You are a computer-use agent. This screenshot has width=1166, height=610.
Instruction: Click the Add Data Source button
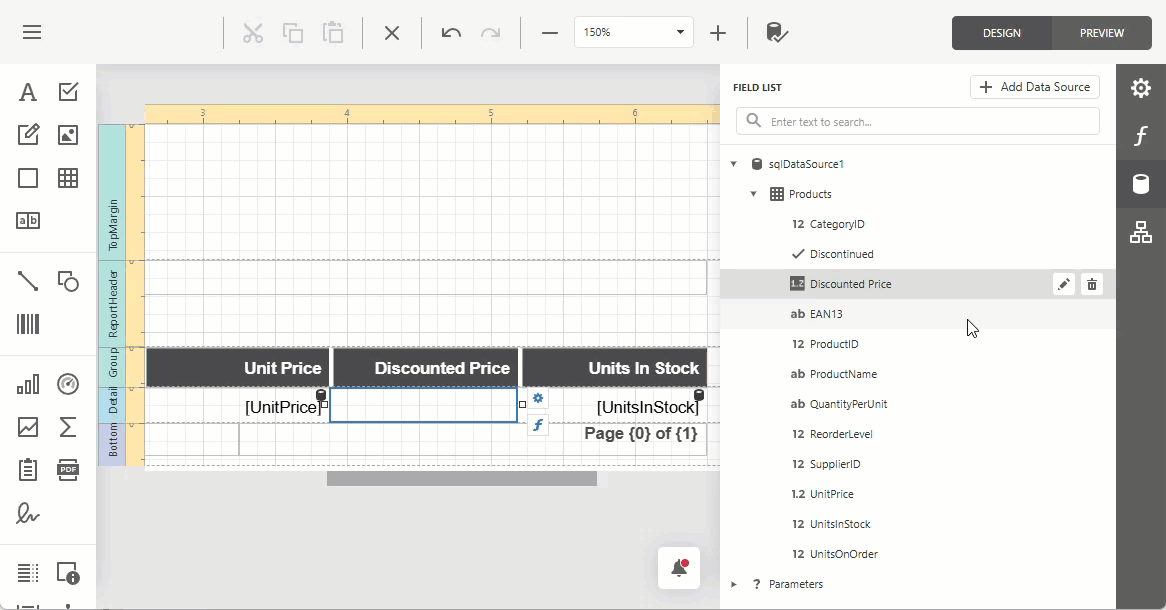tap(1034, 87)
